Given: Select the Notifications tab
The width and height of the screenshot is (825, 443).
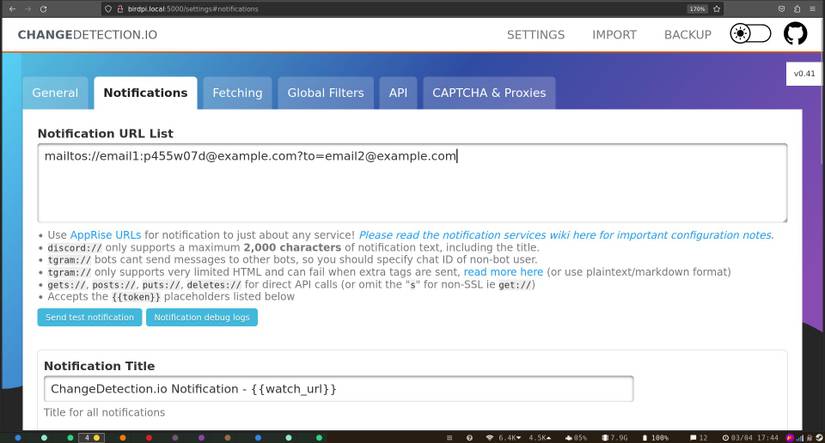Looking at the screenshot, I should pyautogui.click(x=146, y=93).
